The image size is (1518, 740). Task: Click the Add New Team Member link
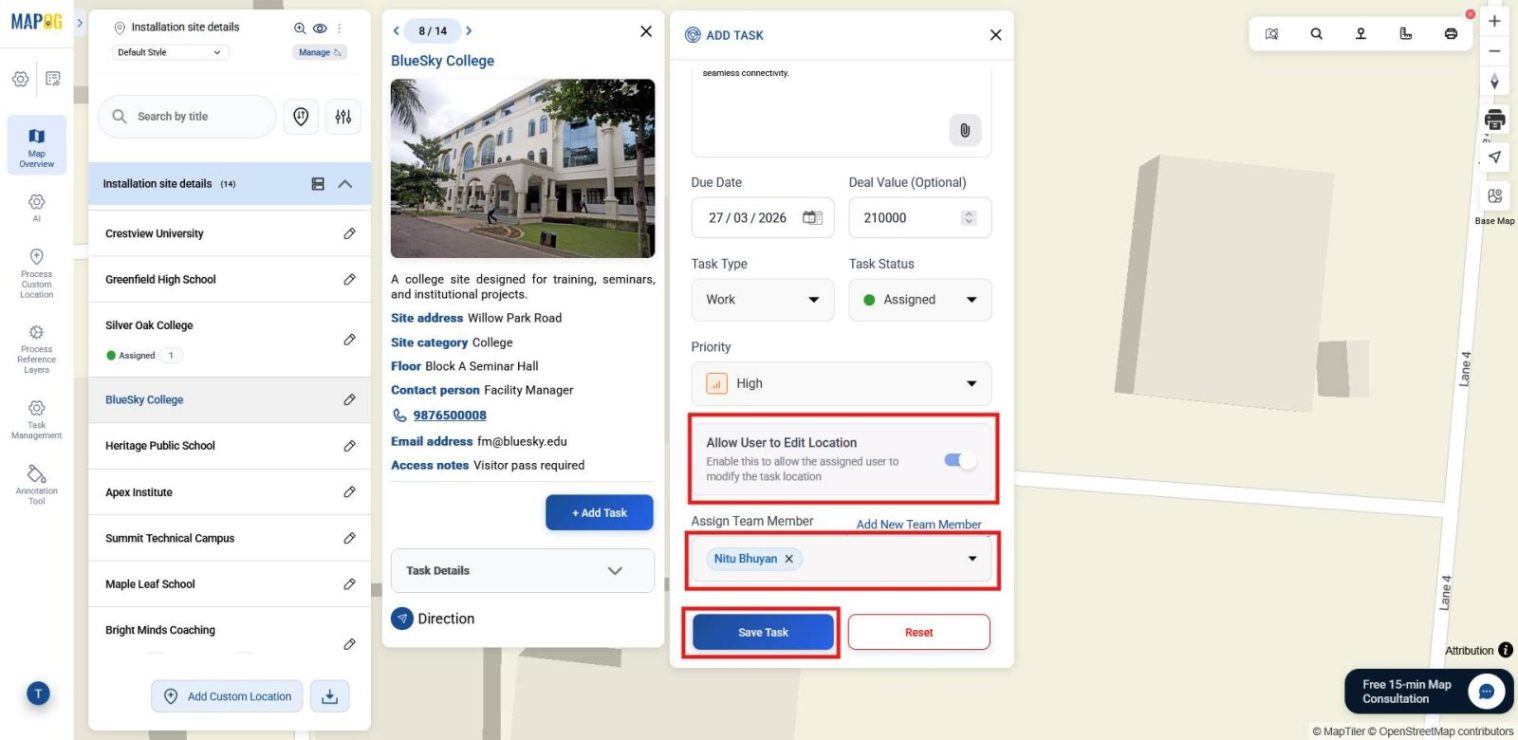coord(918,524)
